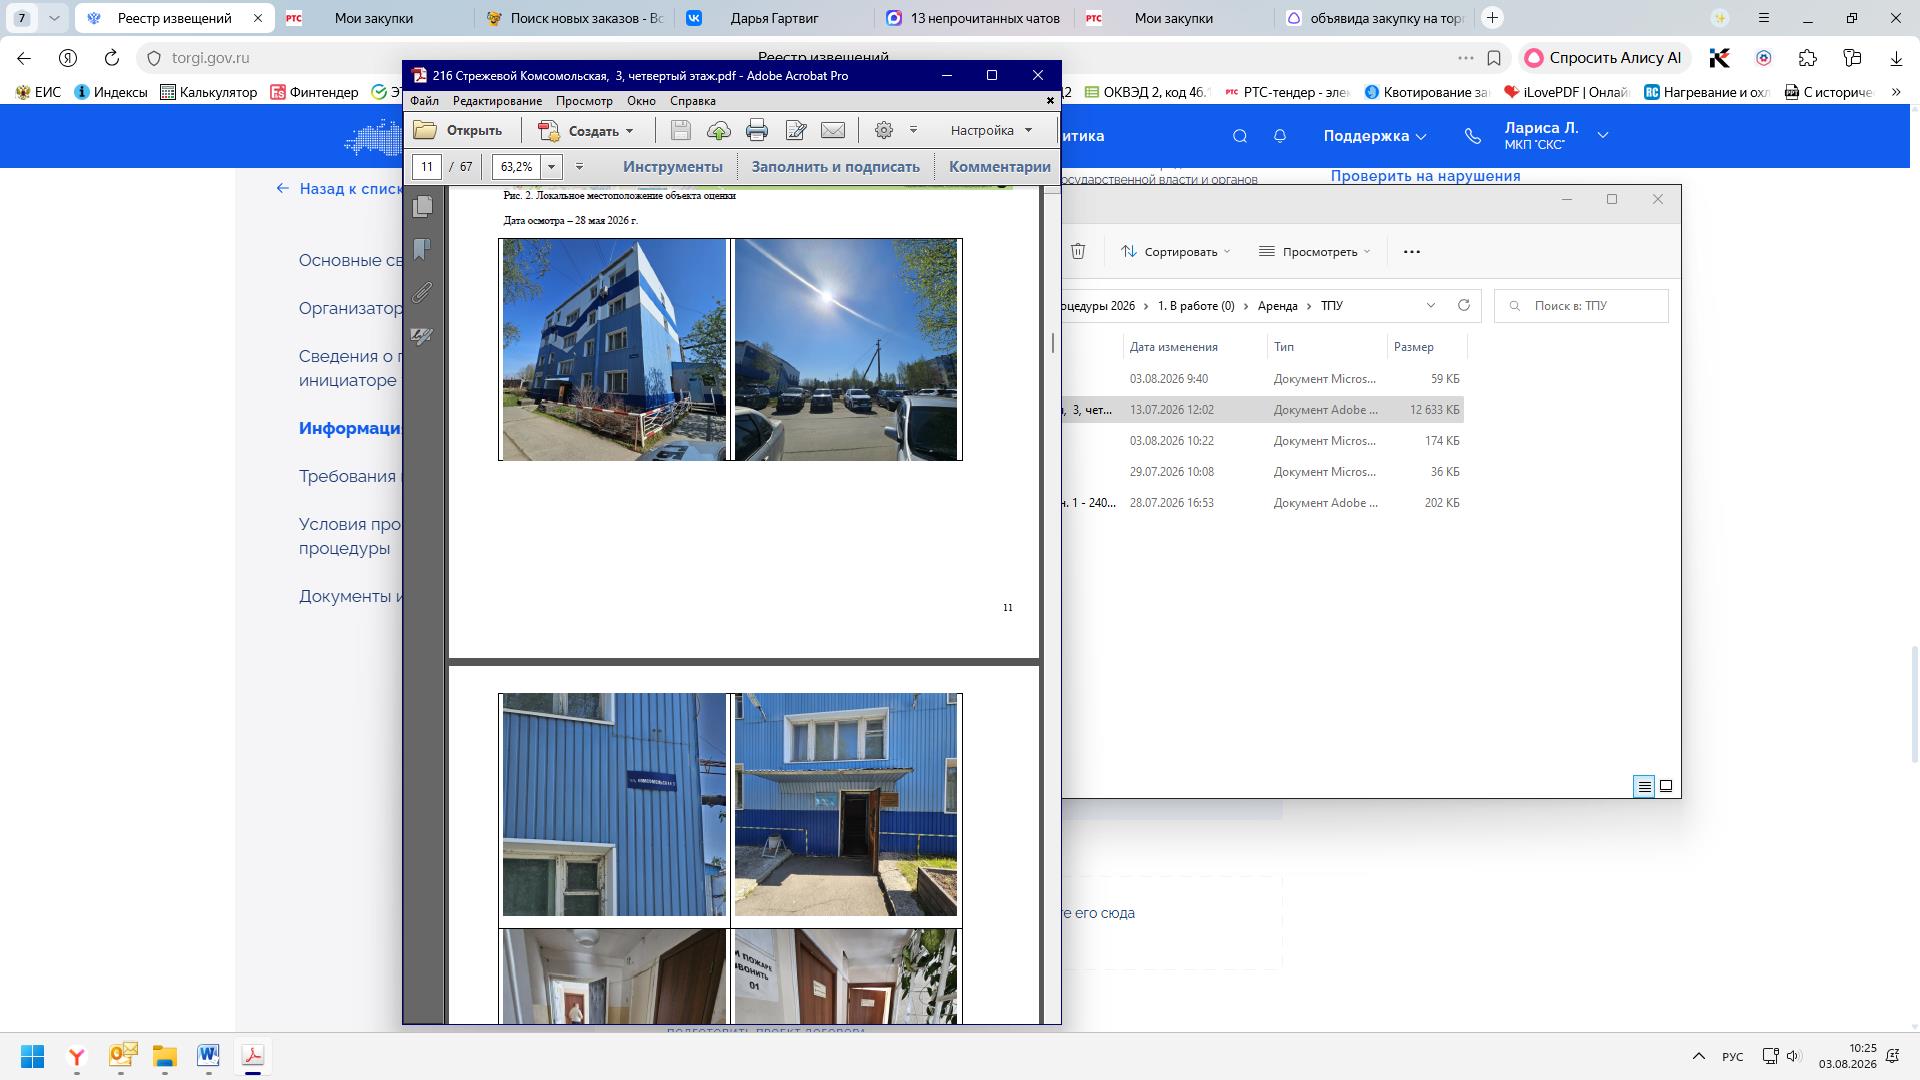The image size is (1920, 1080).
Task: Expand page navigation overflow arrow beside zoom
Action: pos(579,167)
